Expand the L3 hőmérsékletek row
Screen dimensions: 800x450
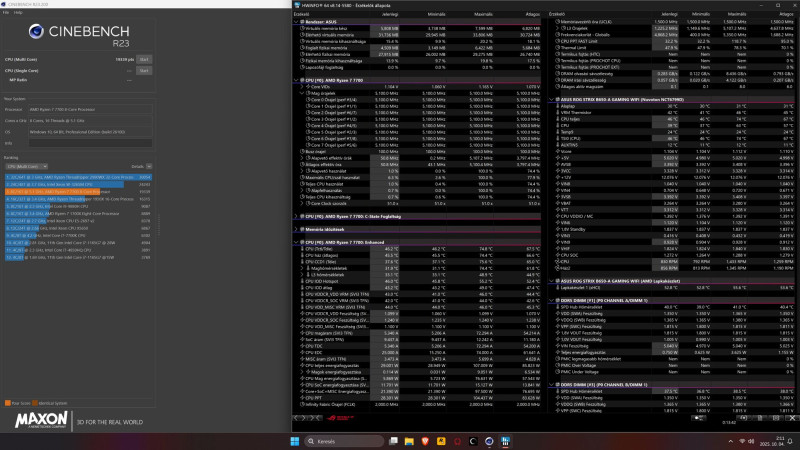(x=302, y=274)
